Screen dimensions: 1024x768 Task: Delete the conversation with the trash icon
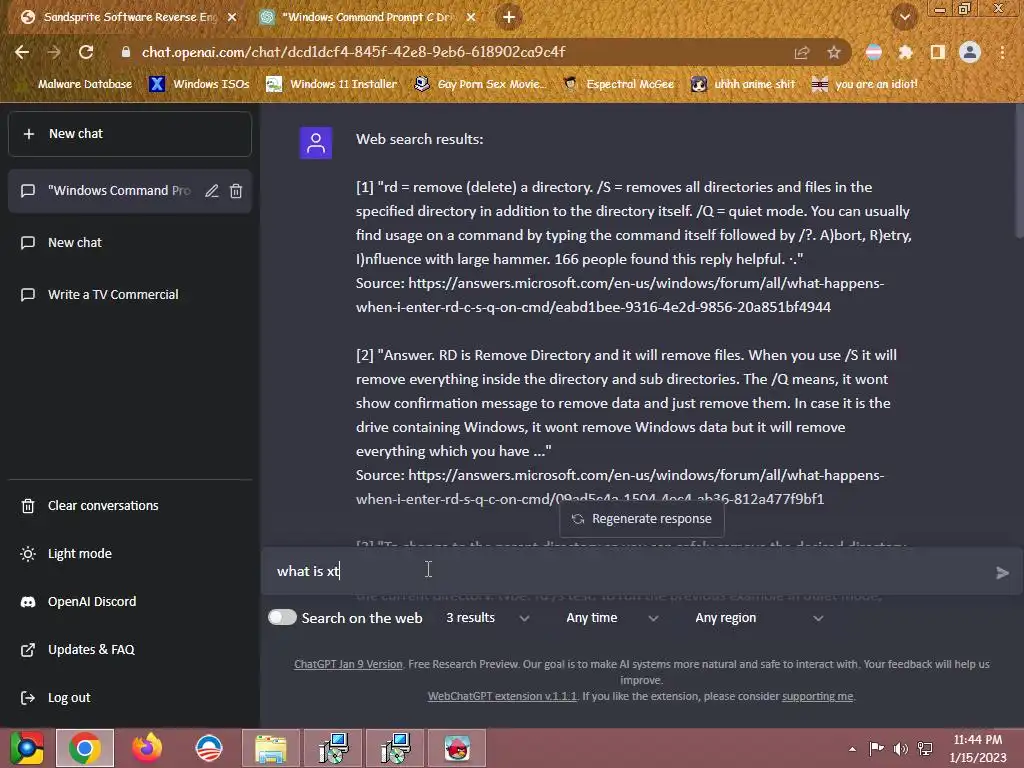tap(236, 191)
